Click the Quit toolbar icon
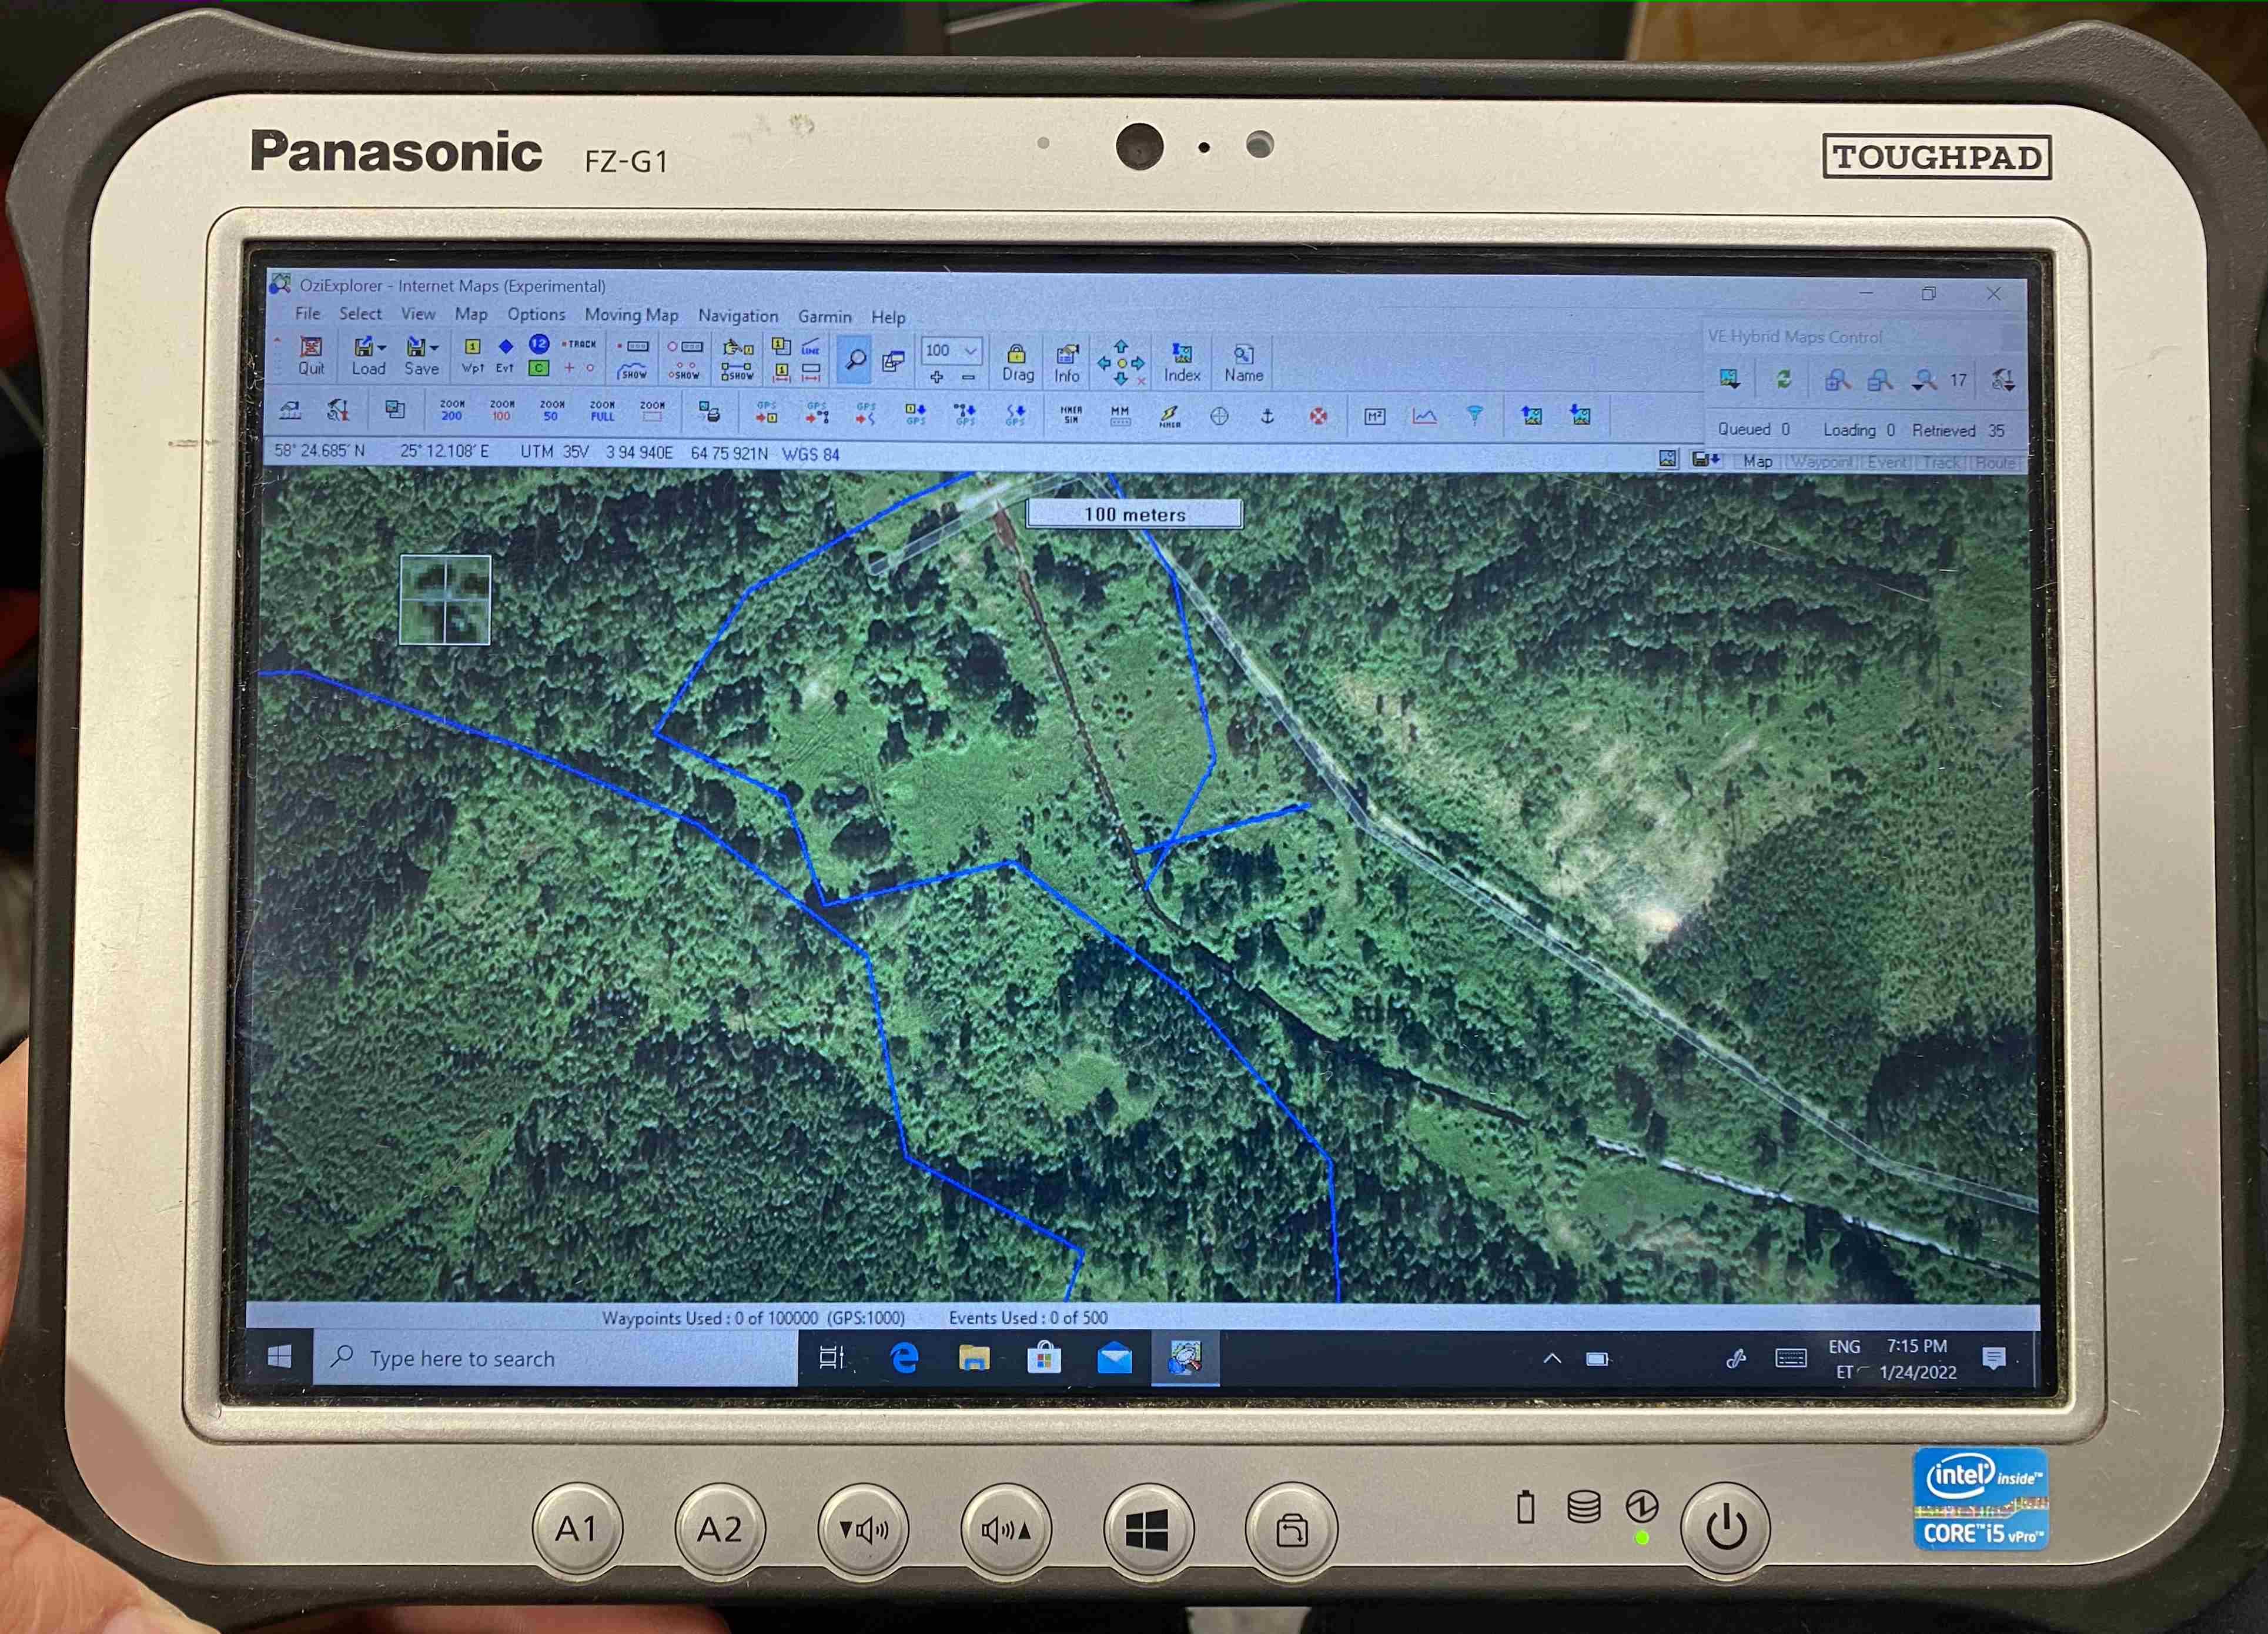Viewport: 2268px width, 1634px height. click(311, 356)
